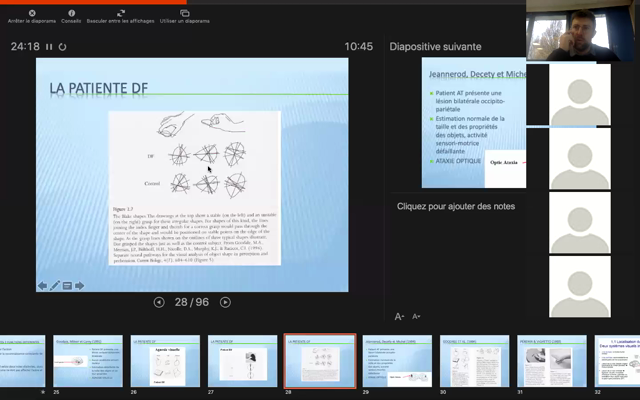640x400 pixels.
Task: Open slide 31 thumbnail in the filmstrip
Action: (x=551, y=361)
